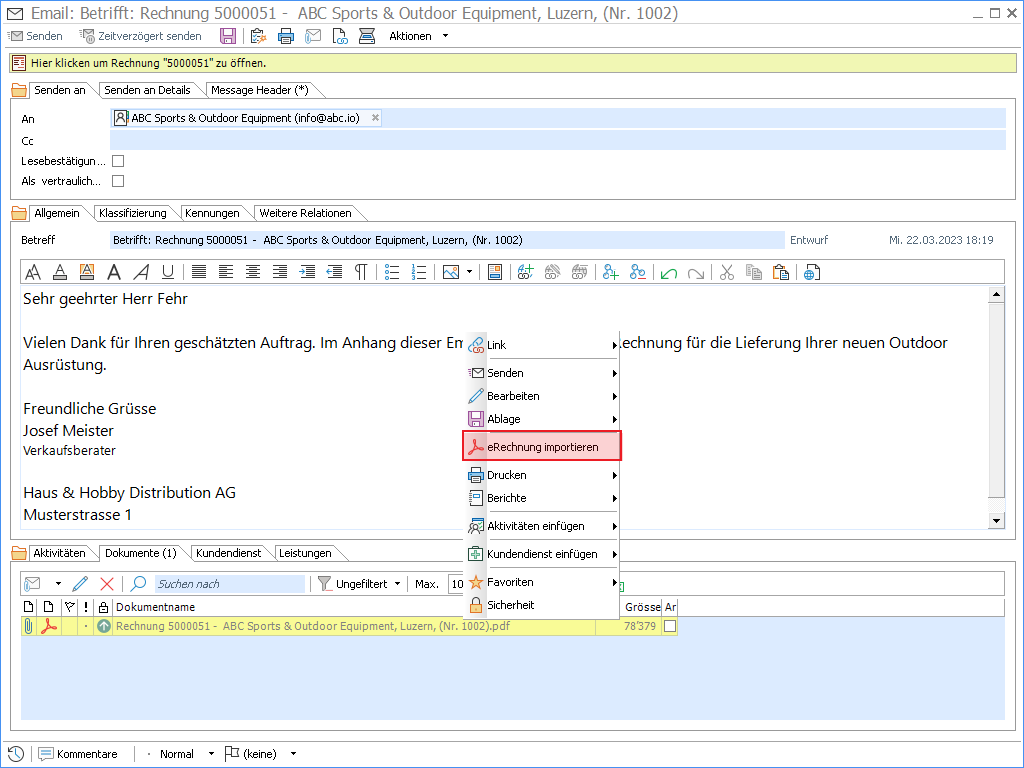Switch to the Klassifizierung tab
This screenshot has width=1024, height=768.
pos(132,213)
